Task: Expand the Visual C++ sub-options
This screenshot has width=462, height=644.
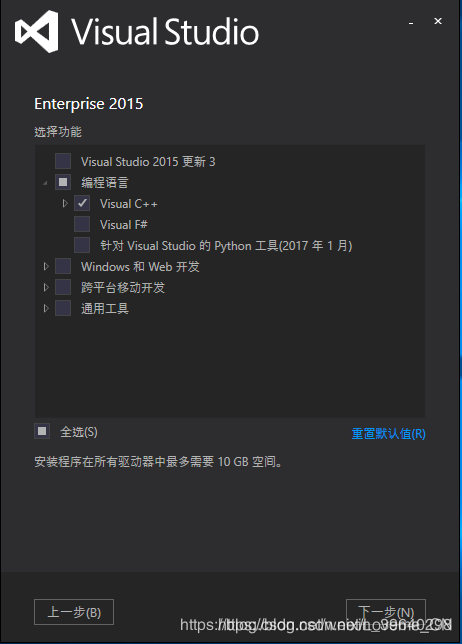Action: point(65,203)
